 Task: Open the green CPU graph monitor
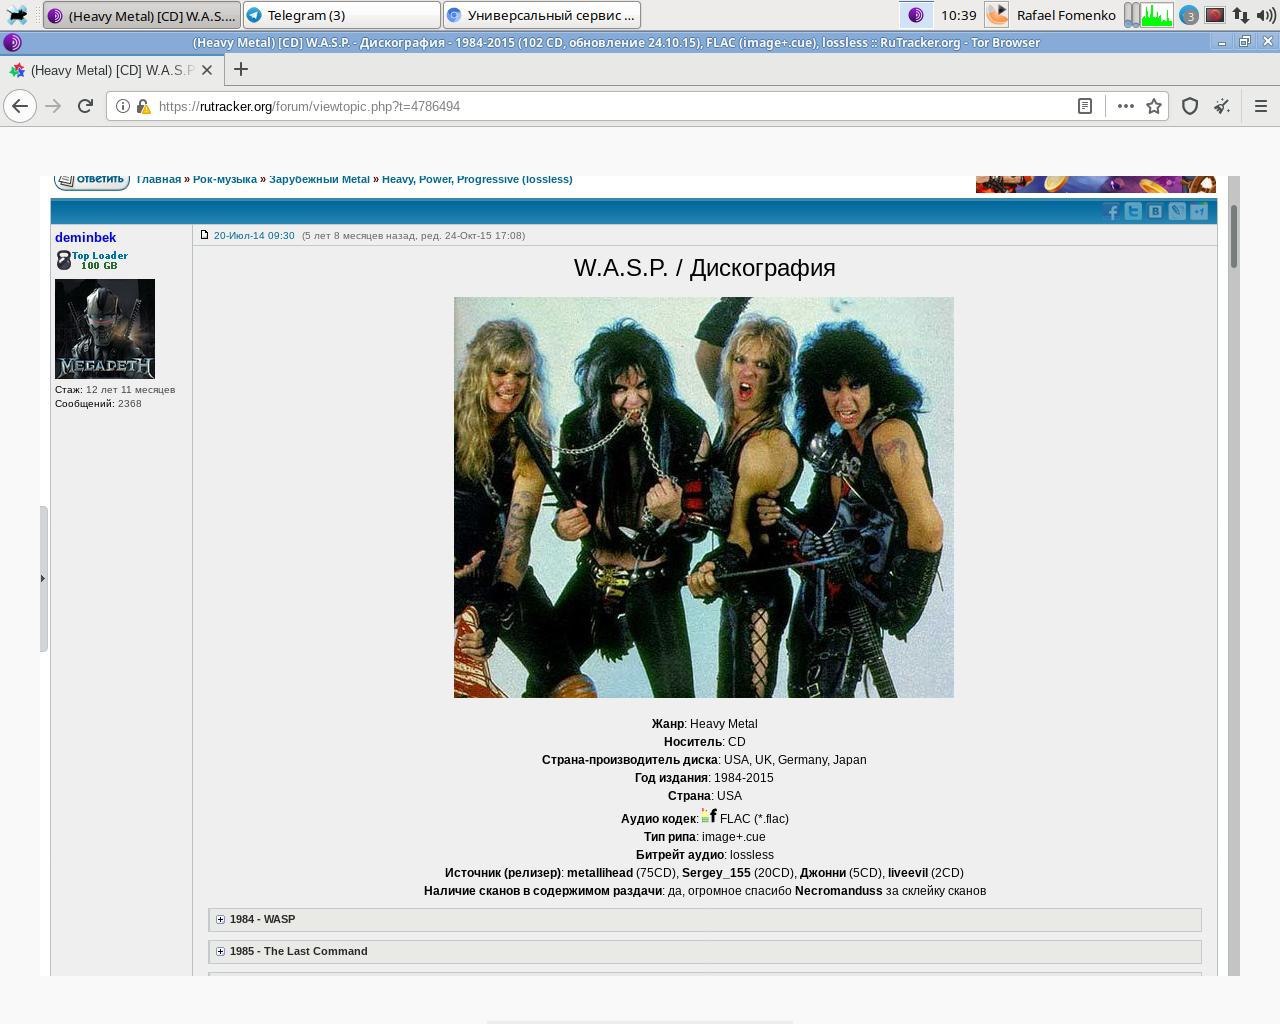tap(1157, 15)
